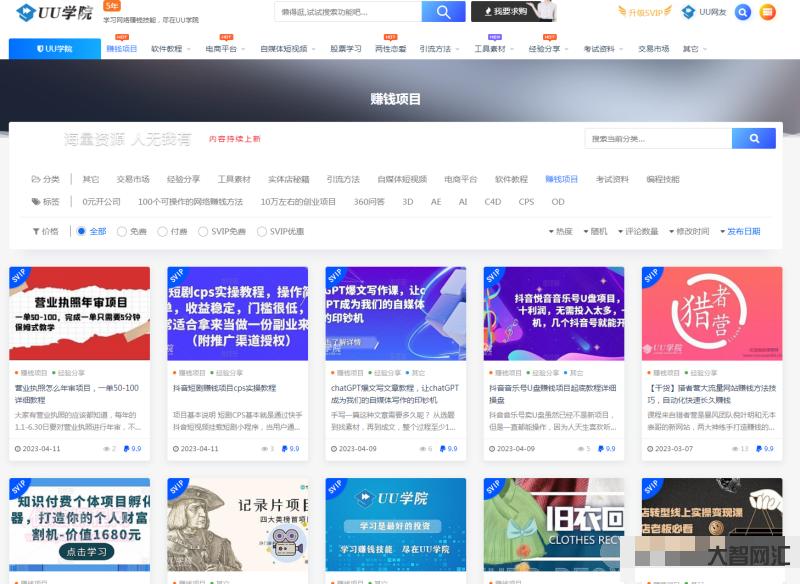Select the 付费 price radio button
Screen dimensions: 800x584
162,231
